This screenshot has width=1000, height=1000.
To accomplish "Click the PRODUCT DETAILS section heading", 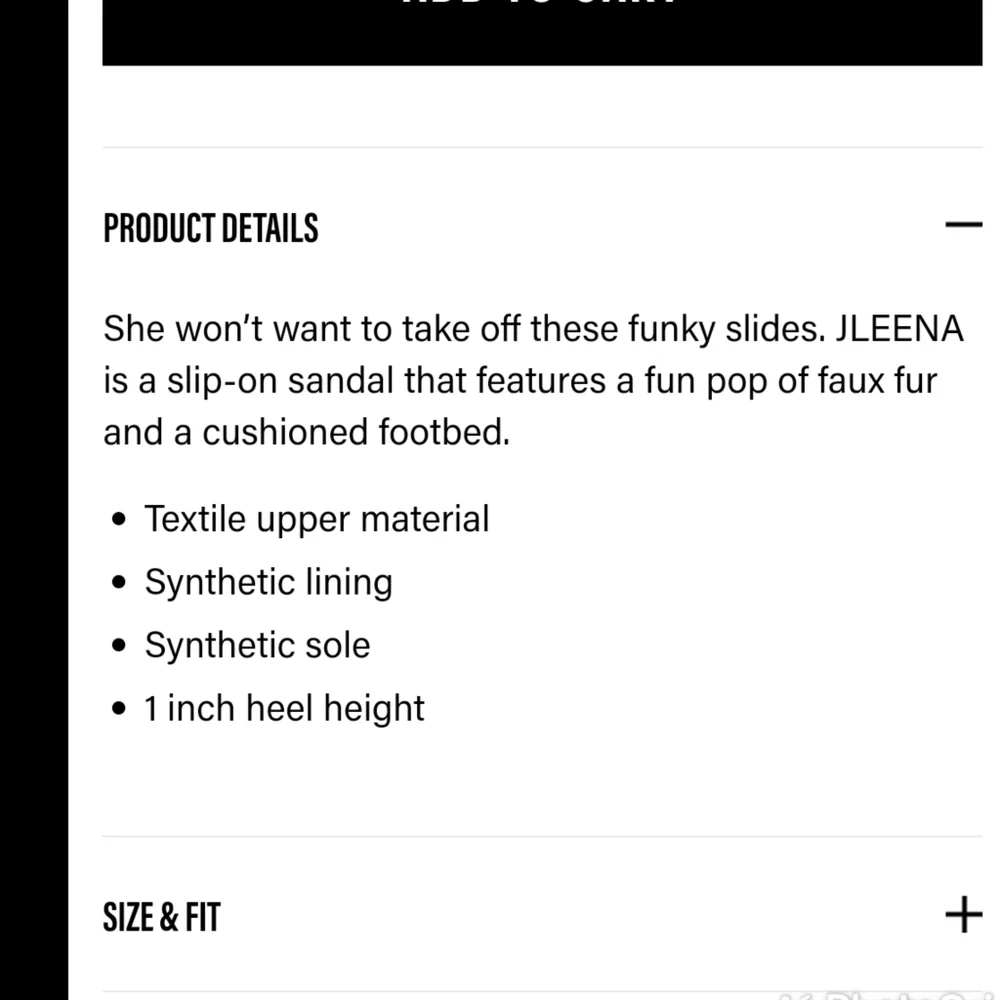I will coord(210,228).
